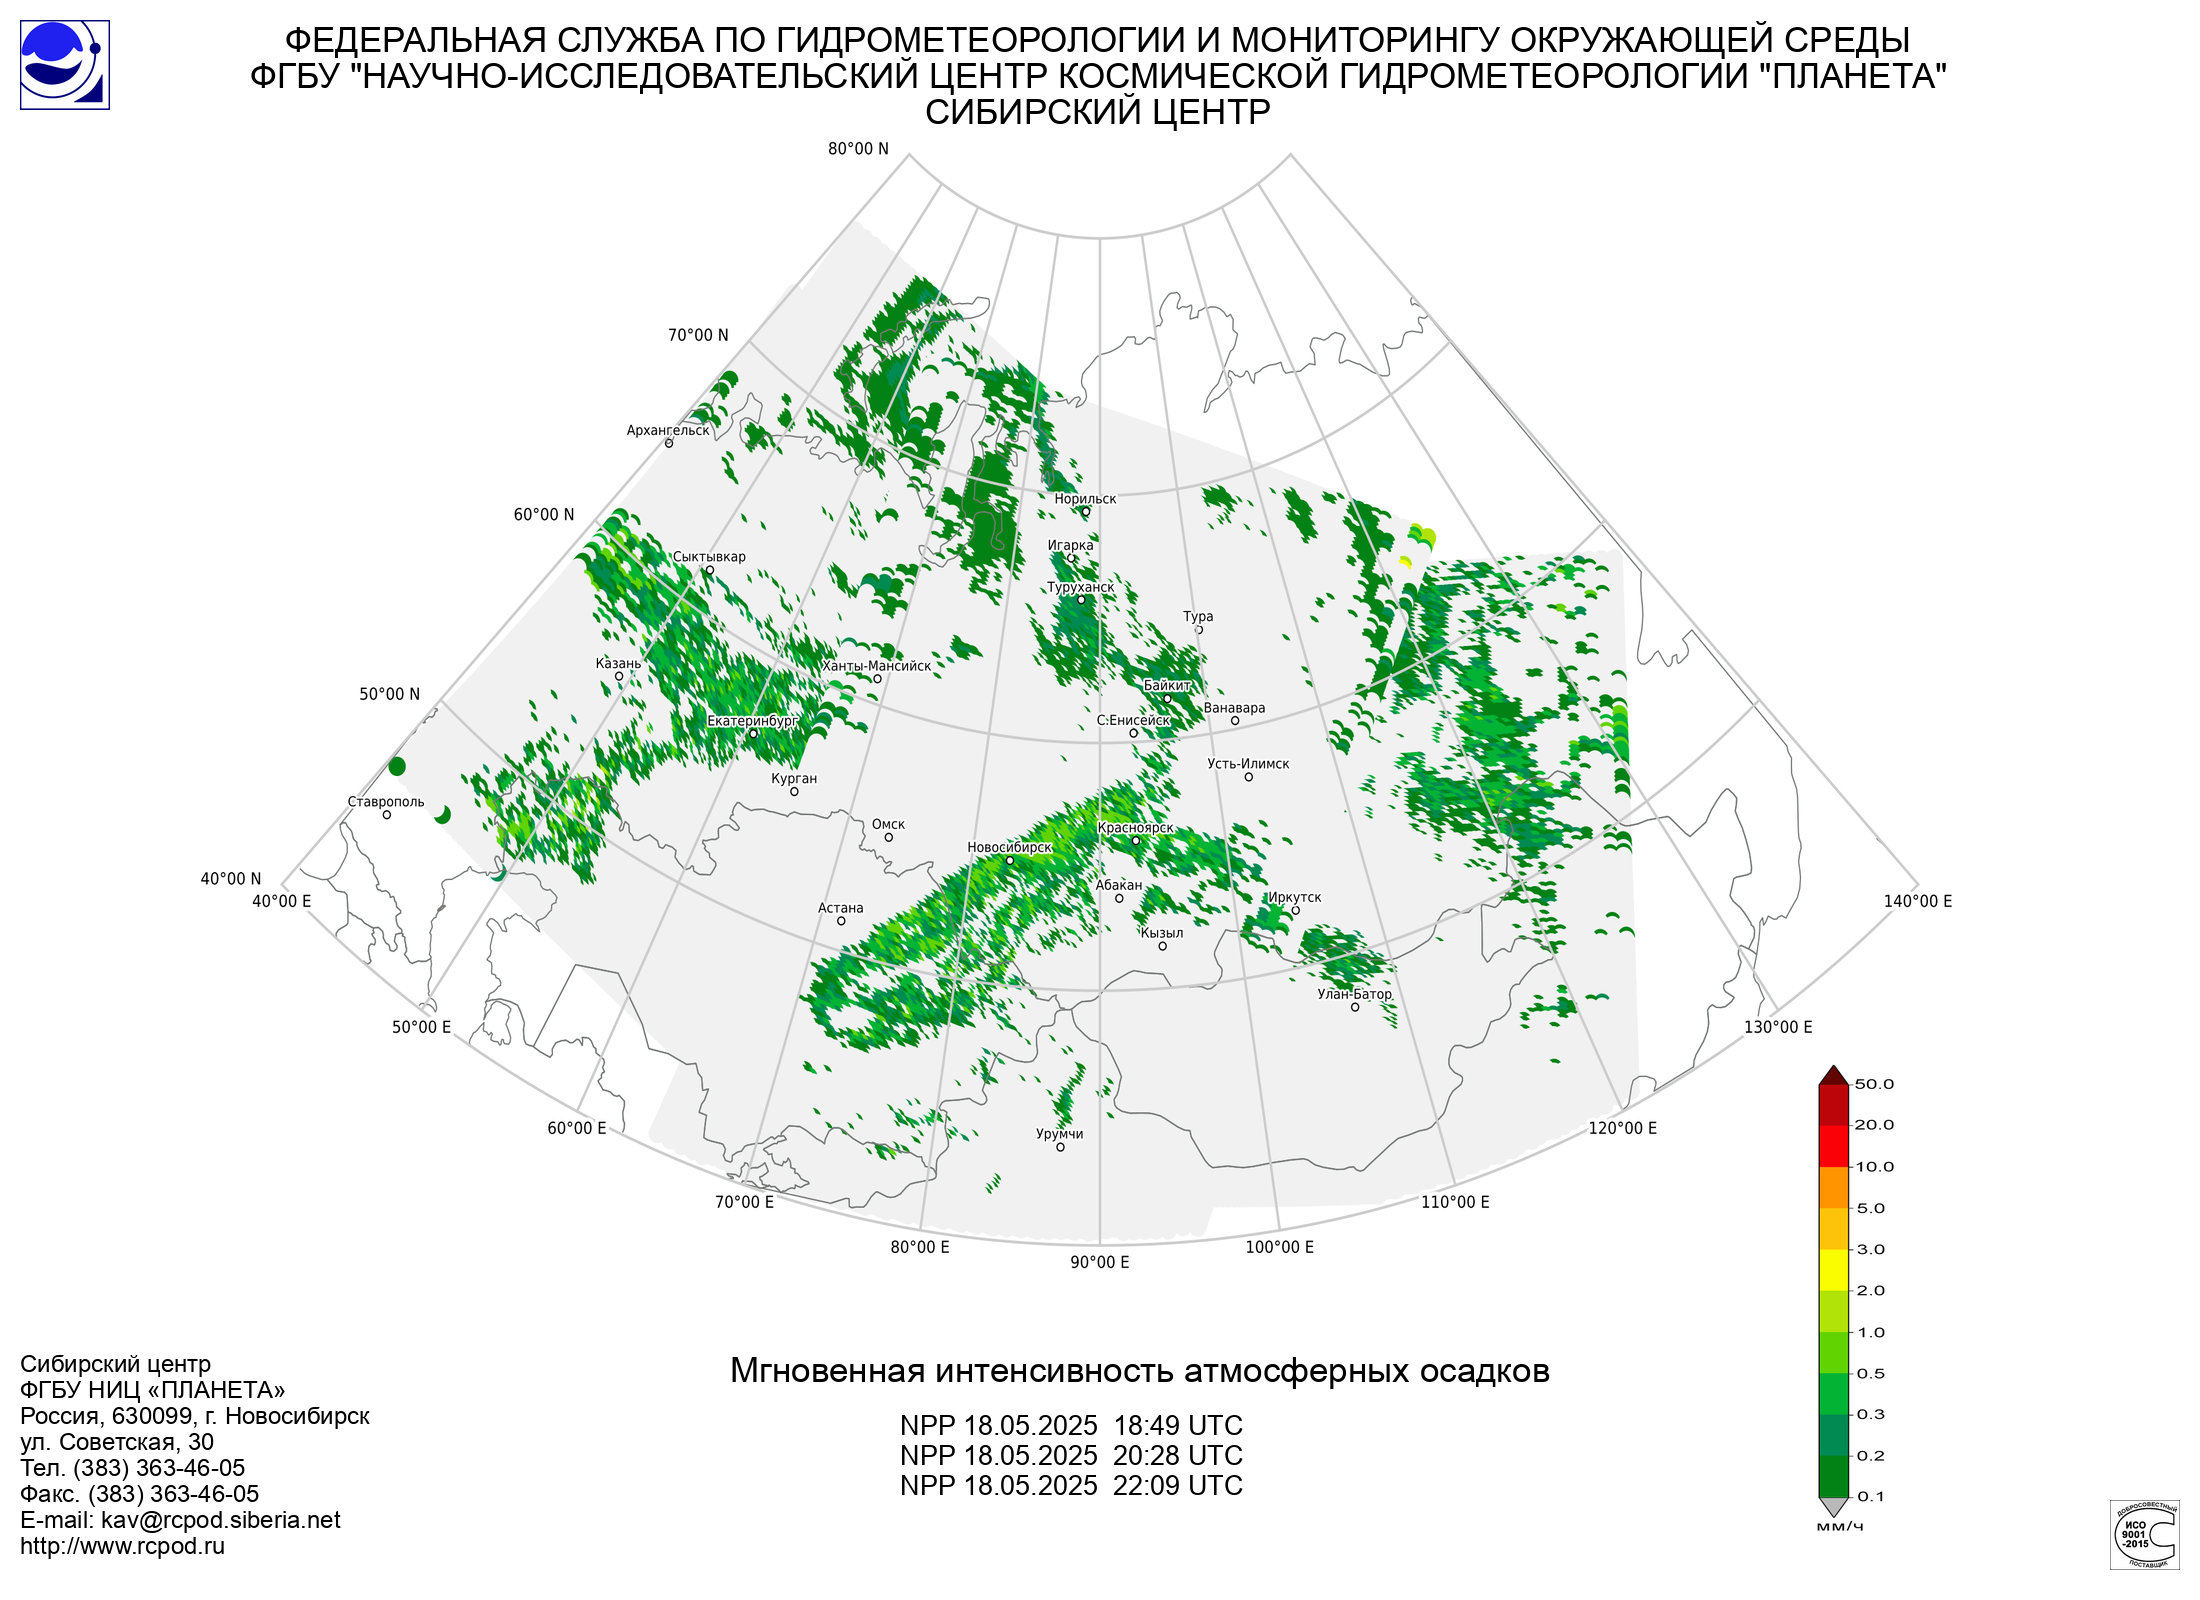Pick the orange 5.0–10.0 legend swatch
Screen dimensions: 2200x1600
[x=1833, y=1187]
